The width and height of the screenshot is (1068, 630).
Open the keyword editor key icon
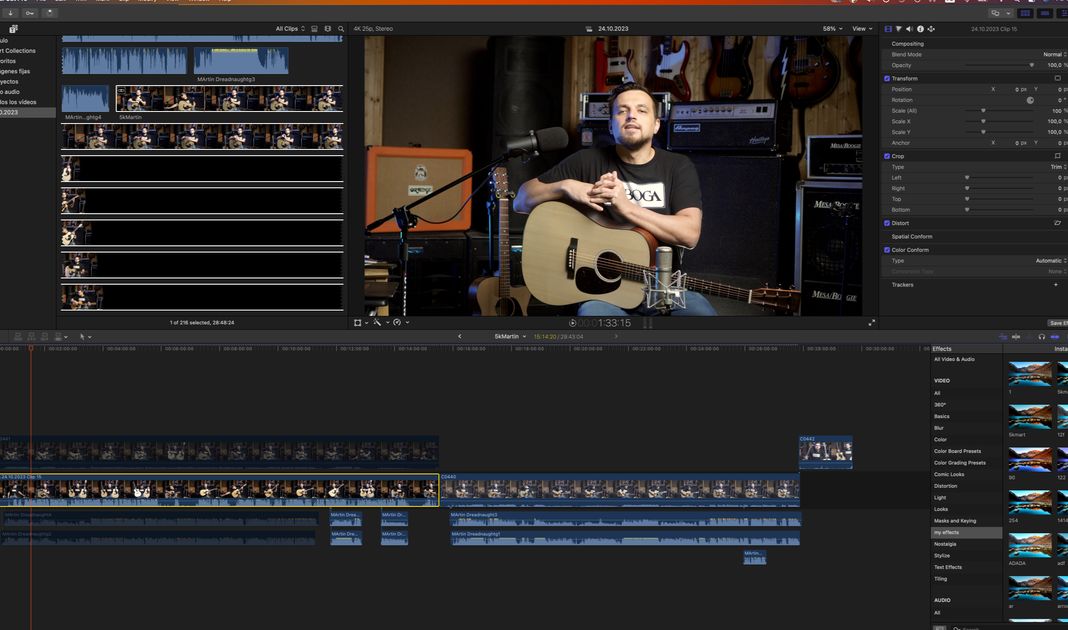click(x=30, y=13)
